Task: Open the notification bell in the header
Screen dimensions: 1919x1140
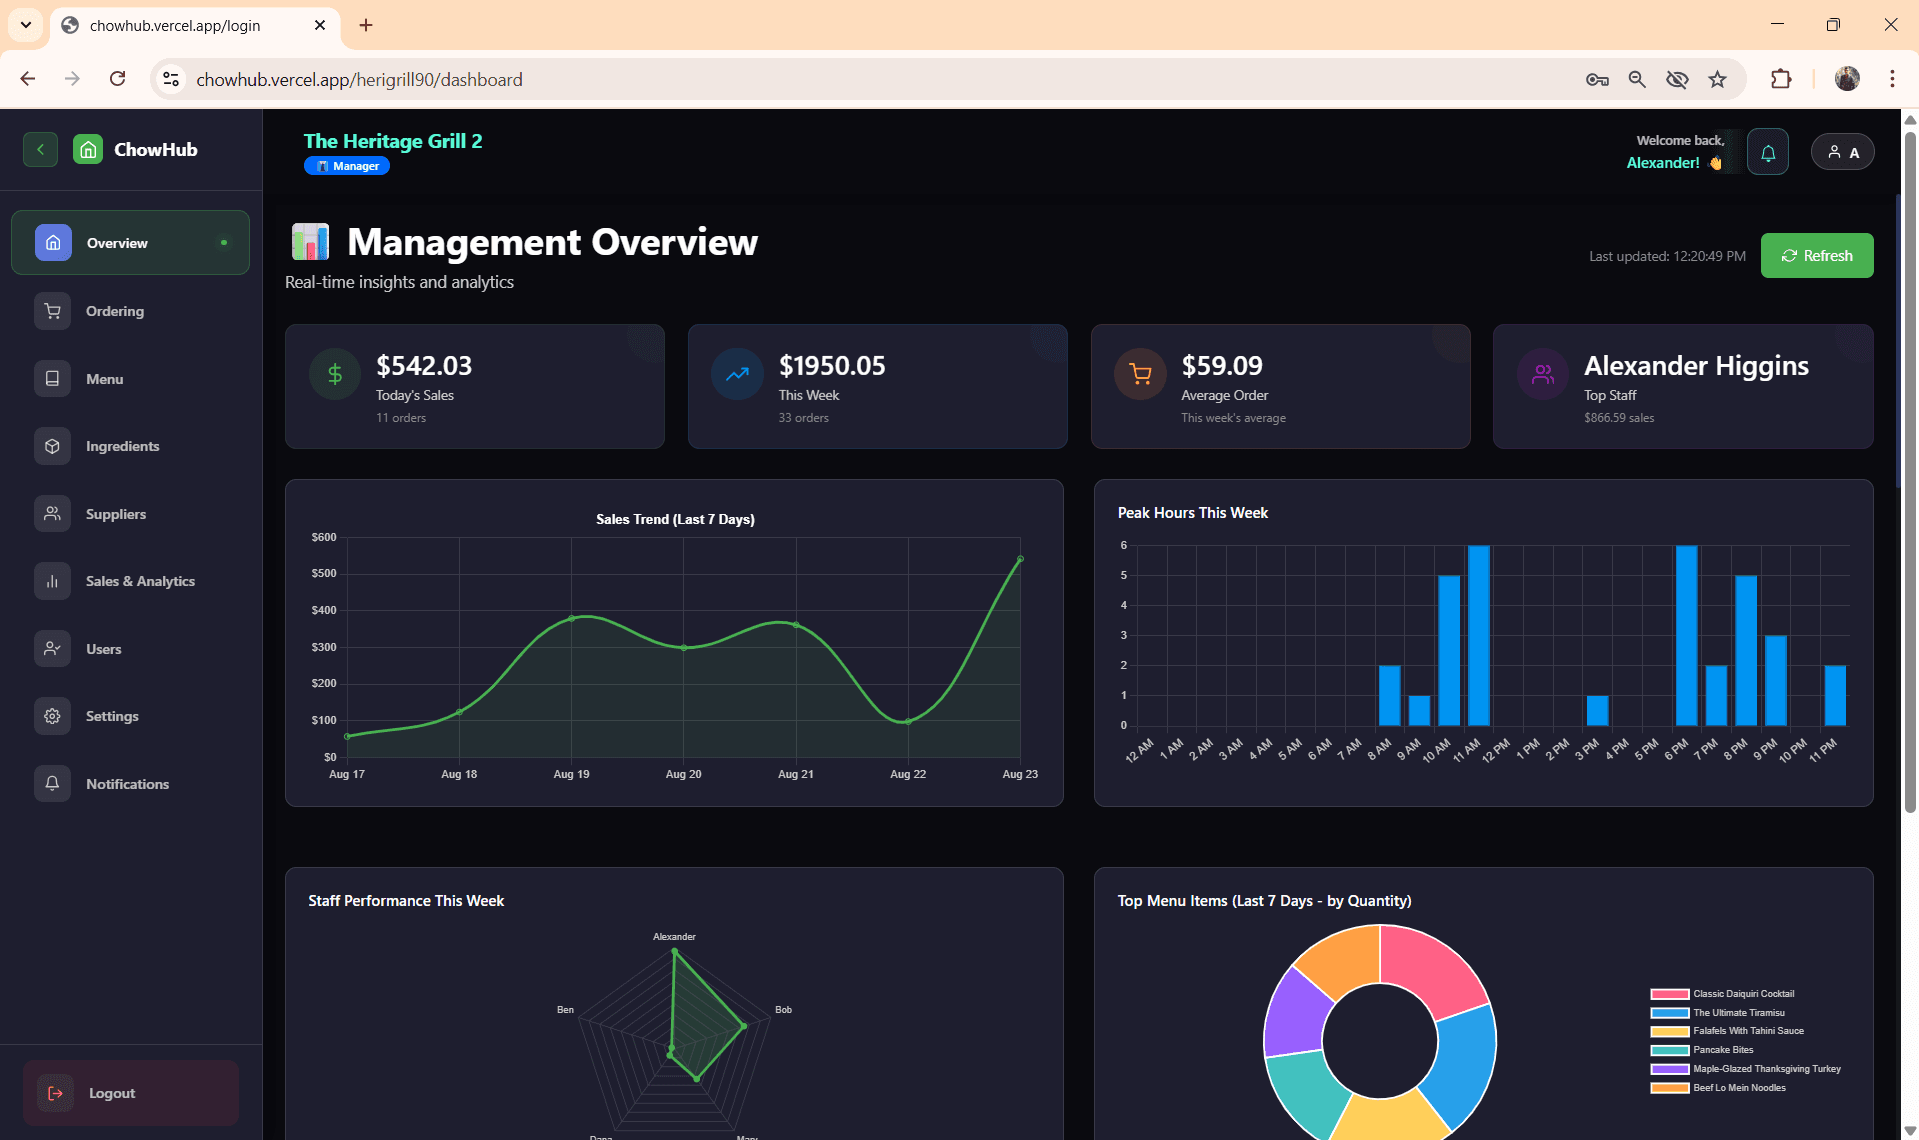Action: tap(1768, 151)
